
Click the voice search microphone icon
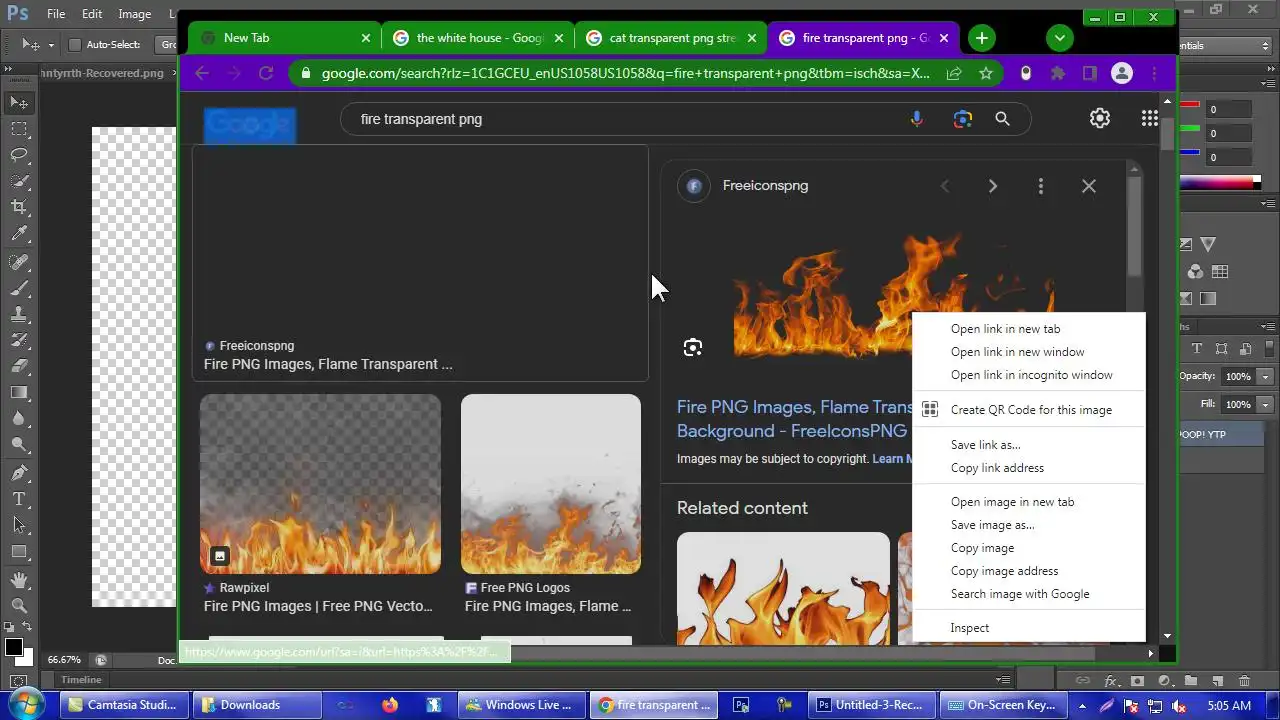tap(917, 119)
